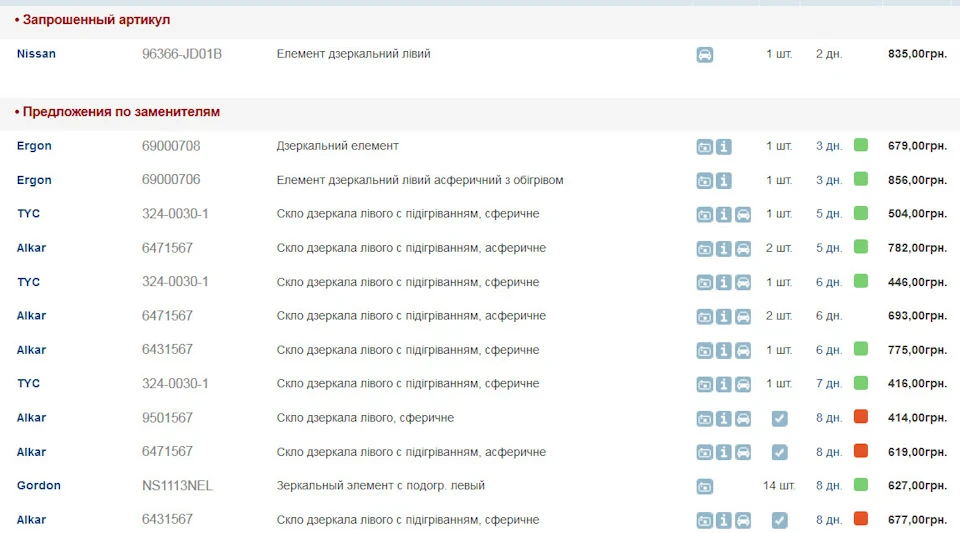960x533 pixels.
Task: Open the photo icon in the 782,00грн. Alkar row
Action: pos(705,249)
